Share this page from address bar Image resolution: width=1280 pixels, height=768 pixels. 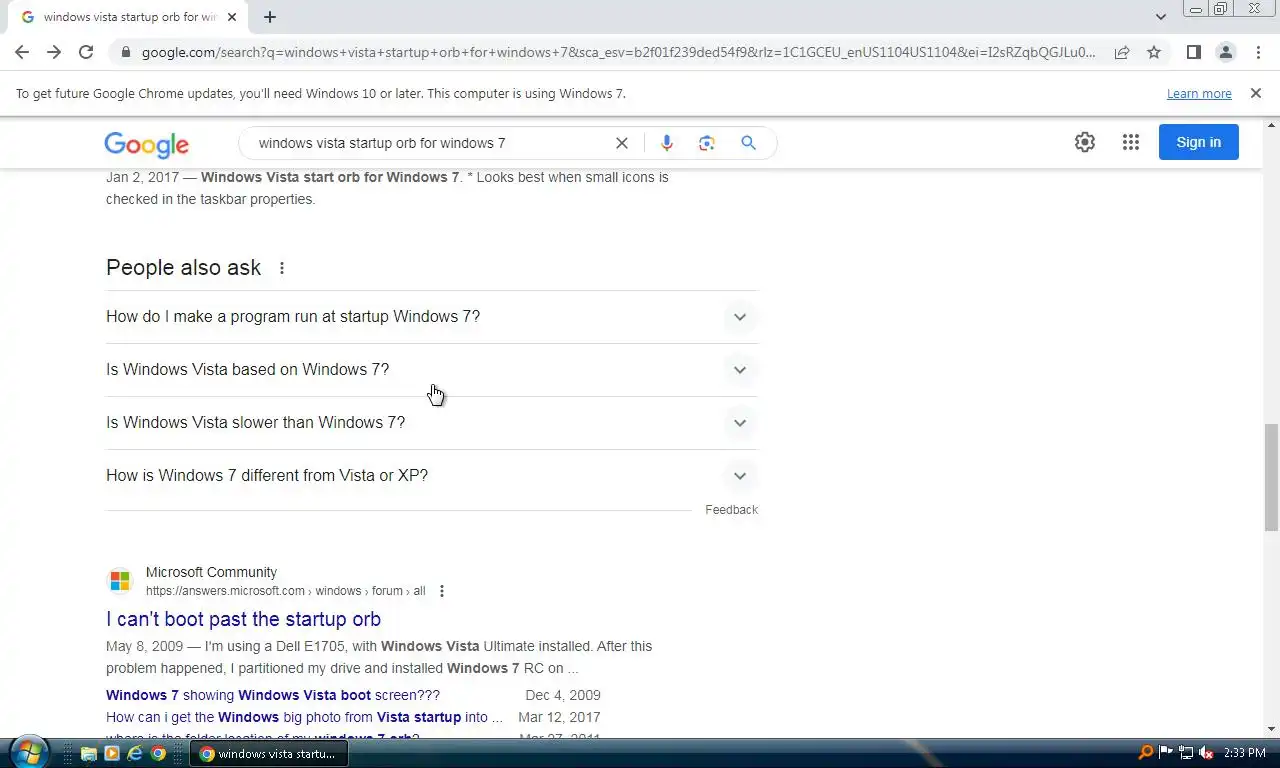coord(1122,52)
